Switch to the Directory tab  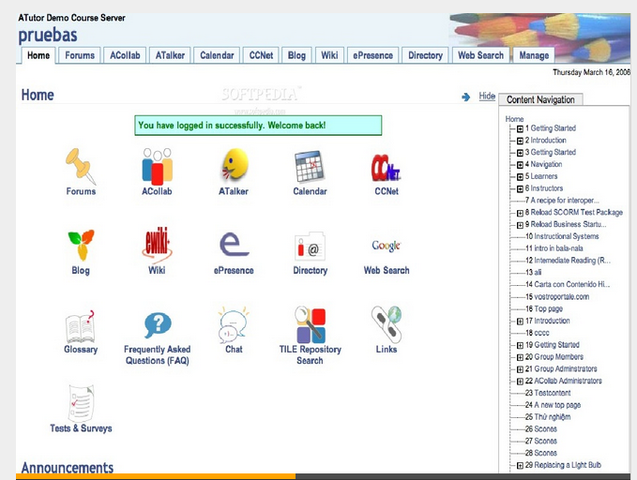[x=425, y=56]
